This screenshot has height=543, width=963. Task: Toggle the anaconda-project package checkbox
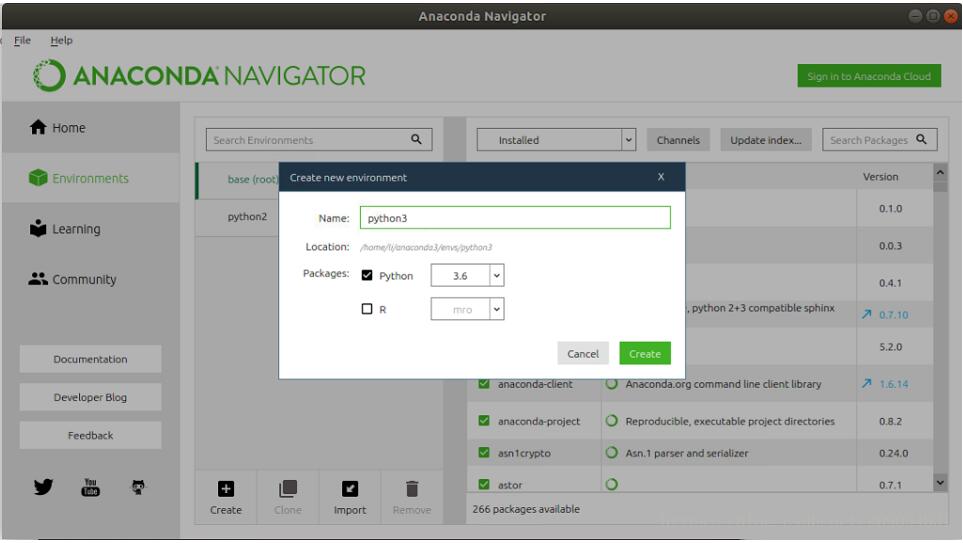[x=484, y=421]
